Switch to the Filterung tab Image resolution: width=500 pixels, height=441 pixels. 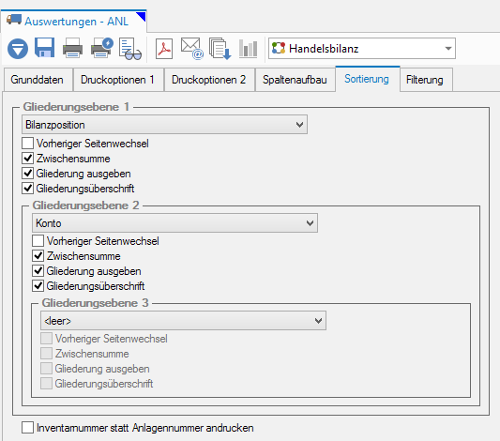point(425,80)
